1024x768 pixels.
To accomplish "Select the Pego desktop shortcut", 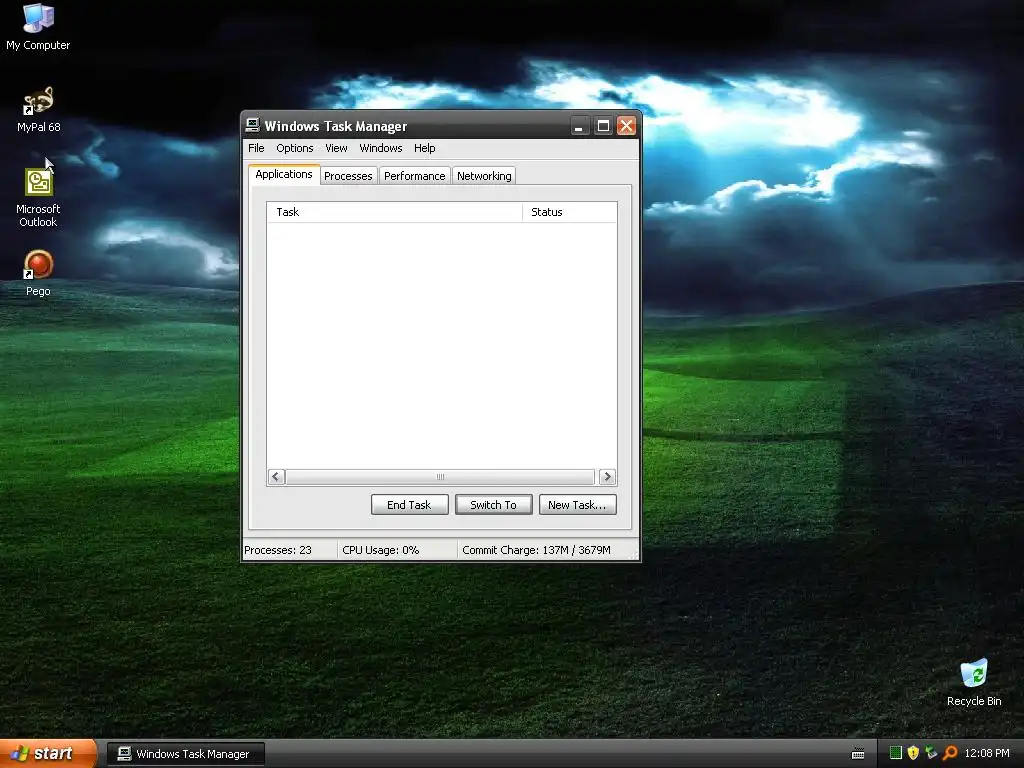I will pyautogui.click(x=38, y=273).
